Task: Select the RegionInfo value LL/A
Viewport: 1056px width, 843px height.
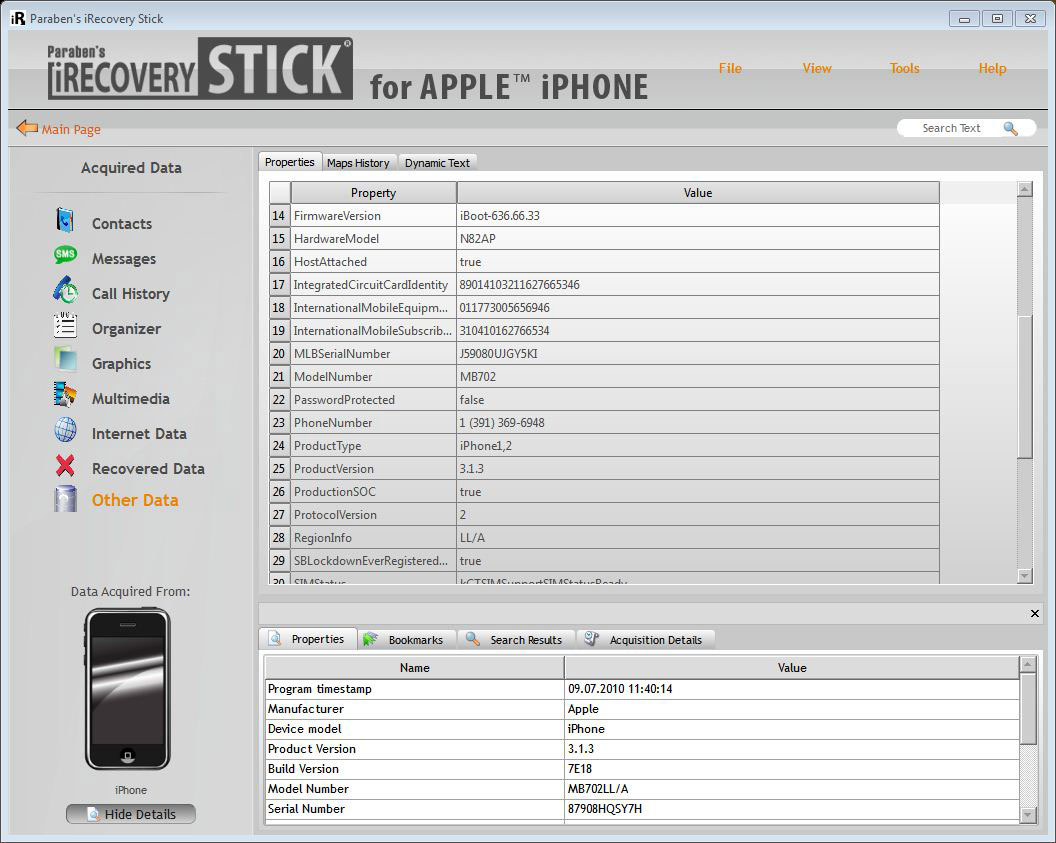Action: [x=472, y=537]
